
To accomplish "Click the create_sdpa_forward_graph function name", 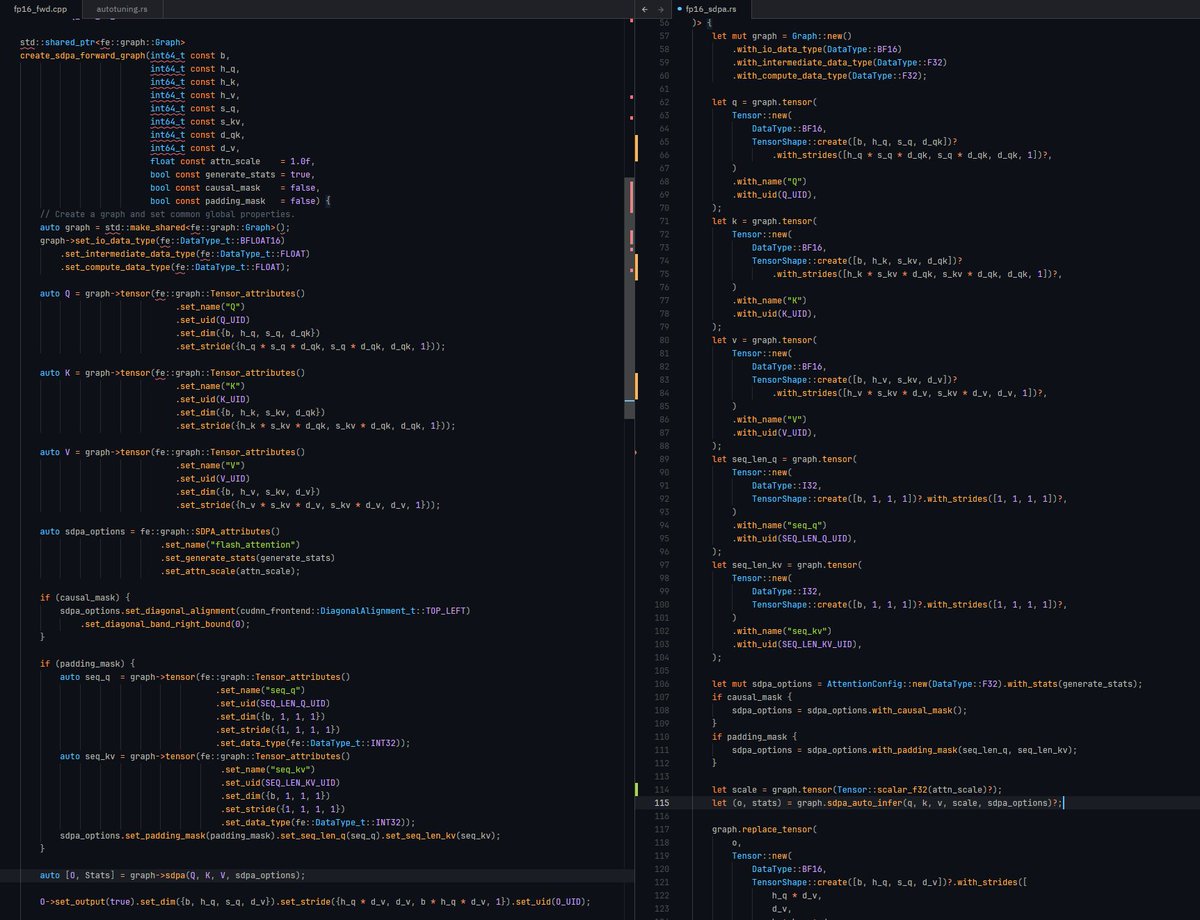I will pyautogui.click(x=83, y=54).
